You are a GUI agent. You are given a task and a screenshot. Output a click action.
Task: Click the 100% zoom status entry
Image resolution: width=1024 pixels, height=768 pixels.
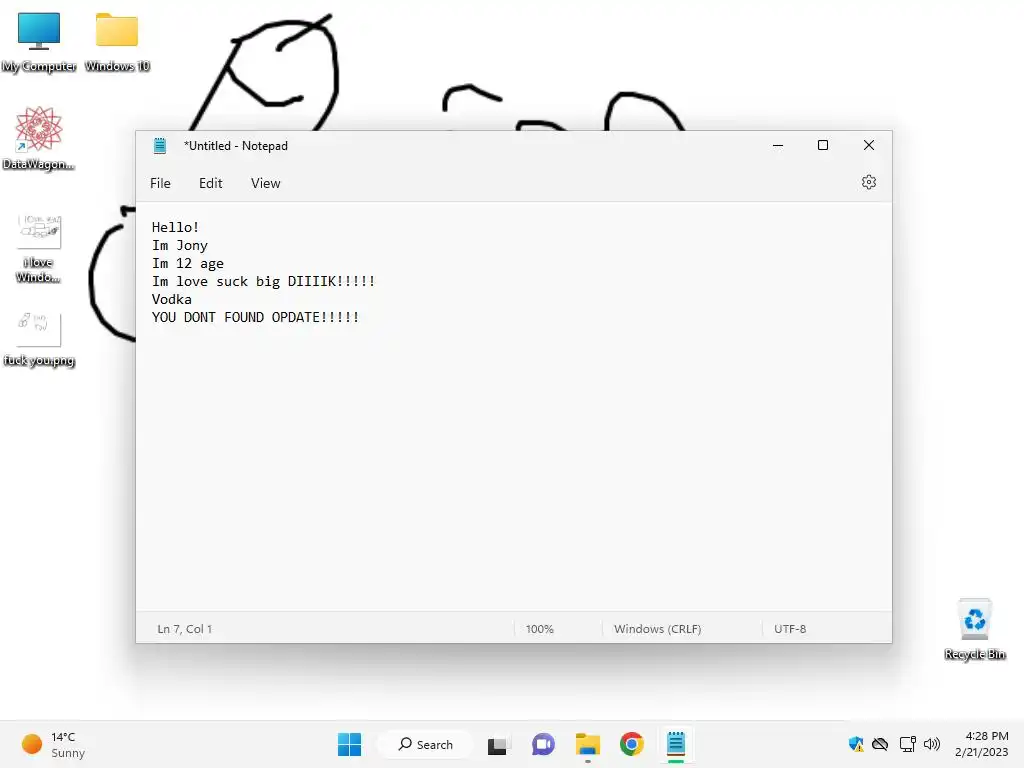pos(539,629)
